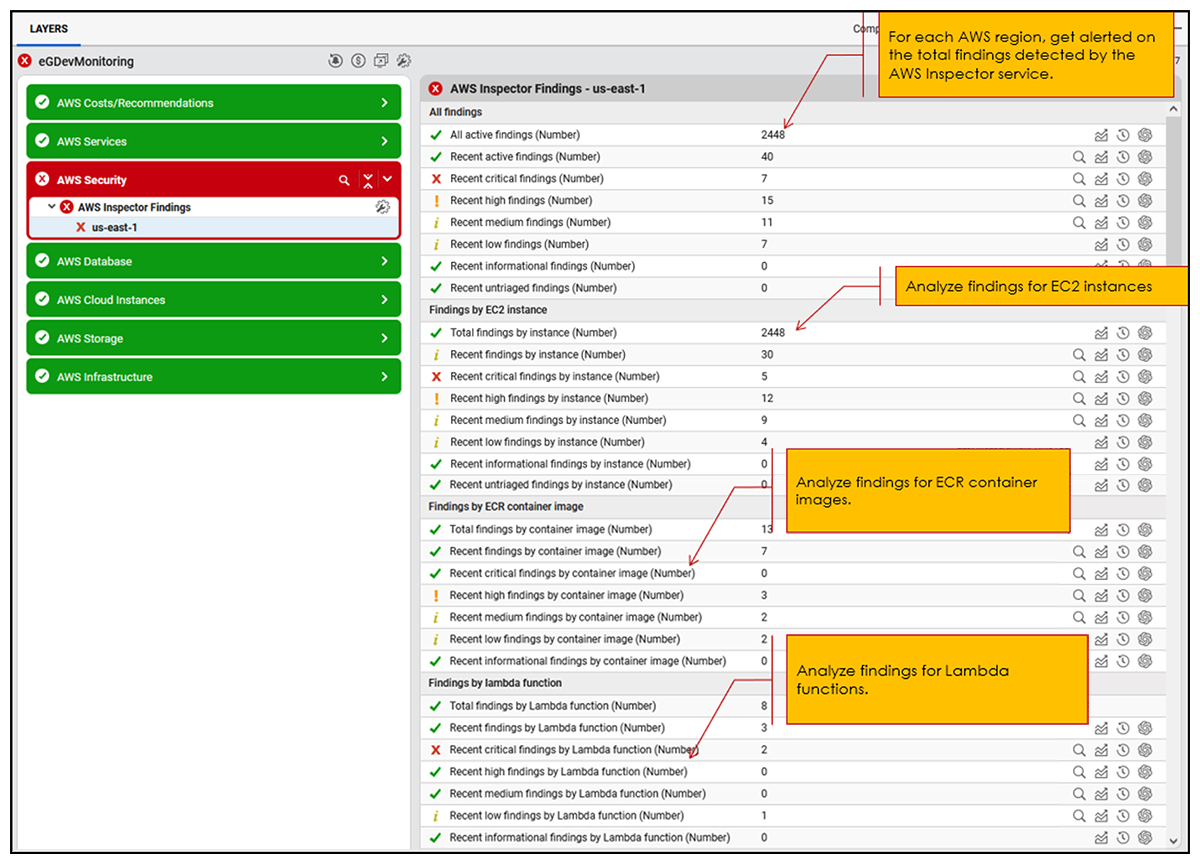Expand the AWS Cloud Instances layer chevron

pyautogui.click(x=384, y=300)
